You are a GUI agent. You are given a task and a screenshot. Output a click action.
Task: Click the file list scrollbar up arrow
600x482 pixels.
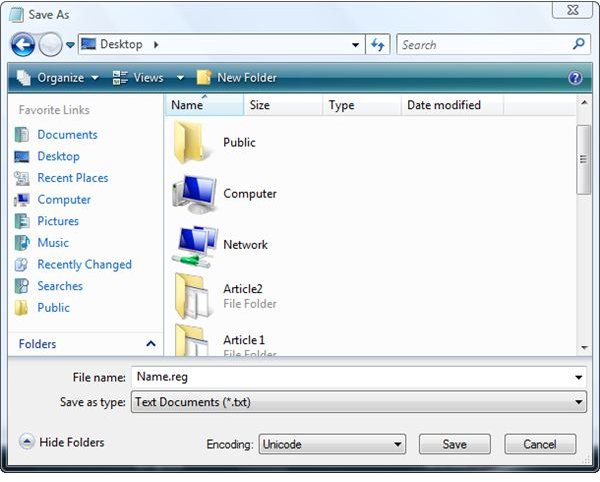point(584,103)
